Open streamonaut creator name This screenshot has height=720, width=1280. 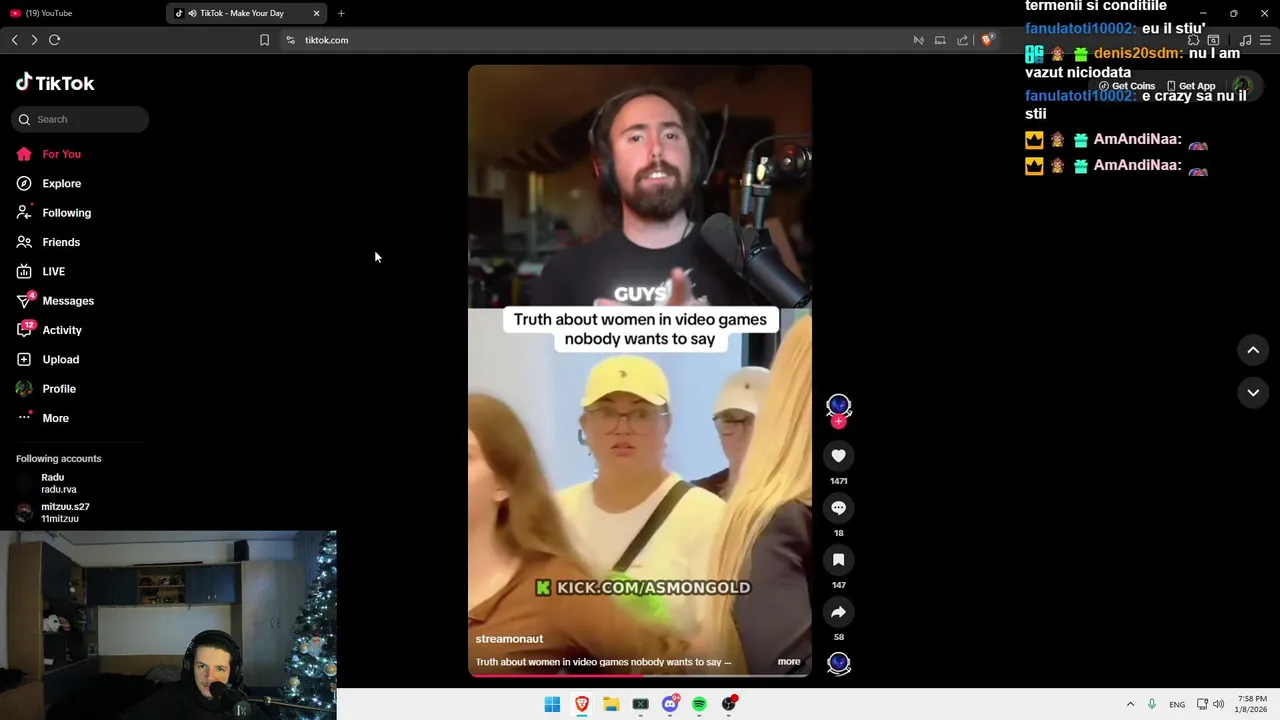click(509, 639)
